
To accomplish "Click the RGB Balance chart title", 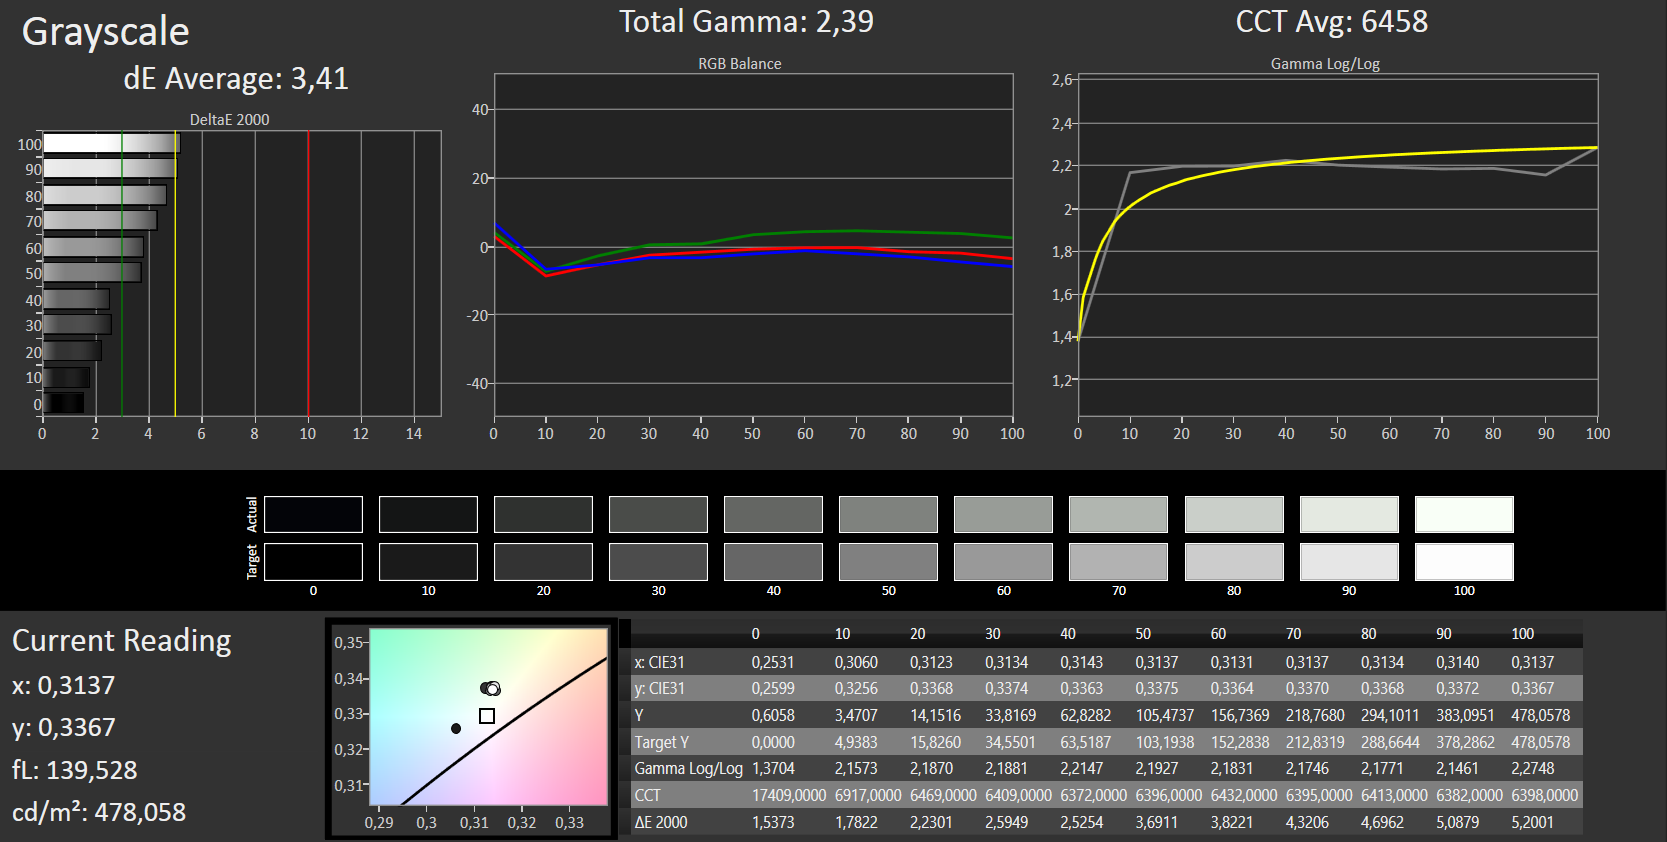I will coord(740,63).
